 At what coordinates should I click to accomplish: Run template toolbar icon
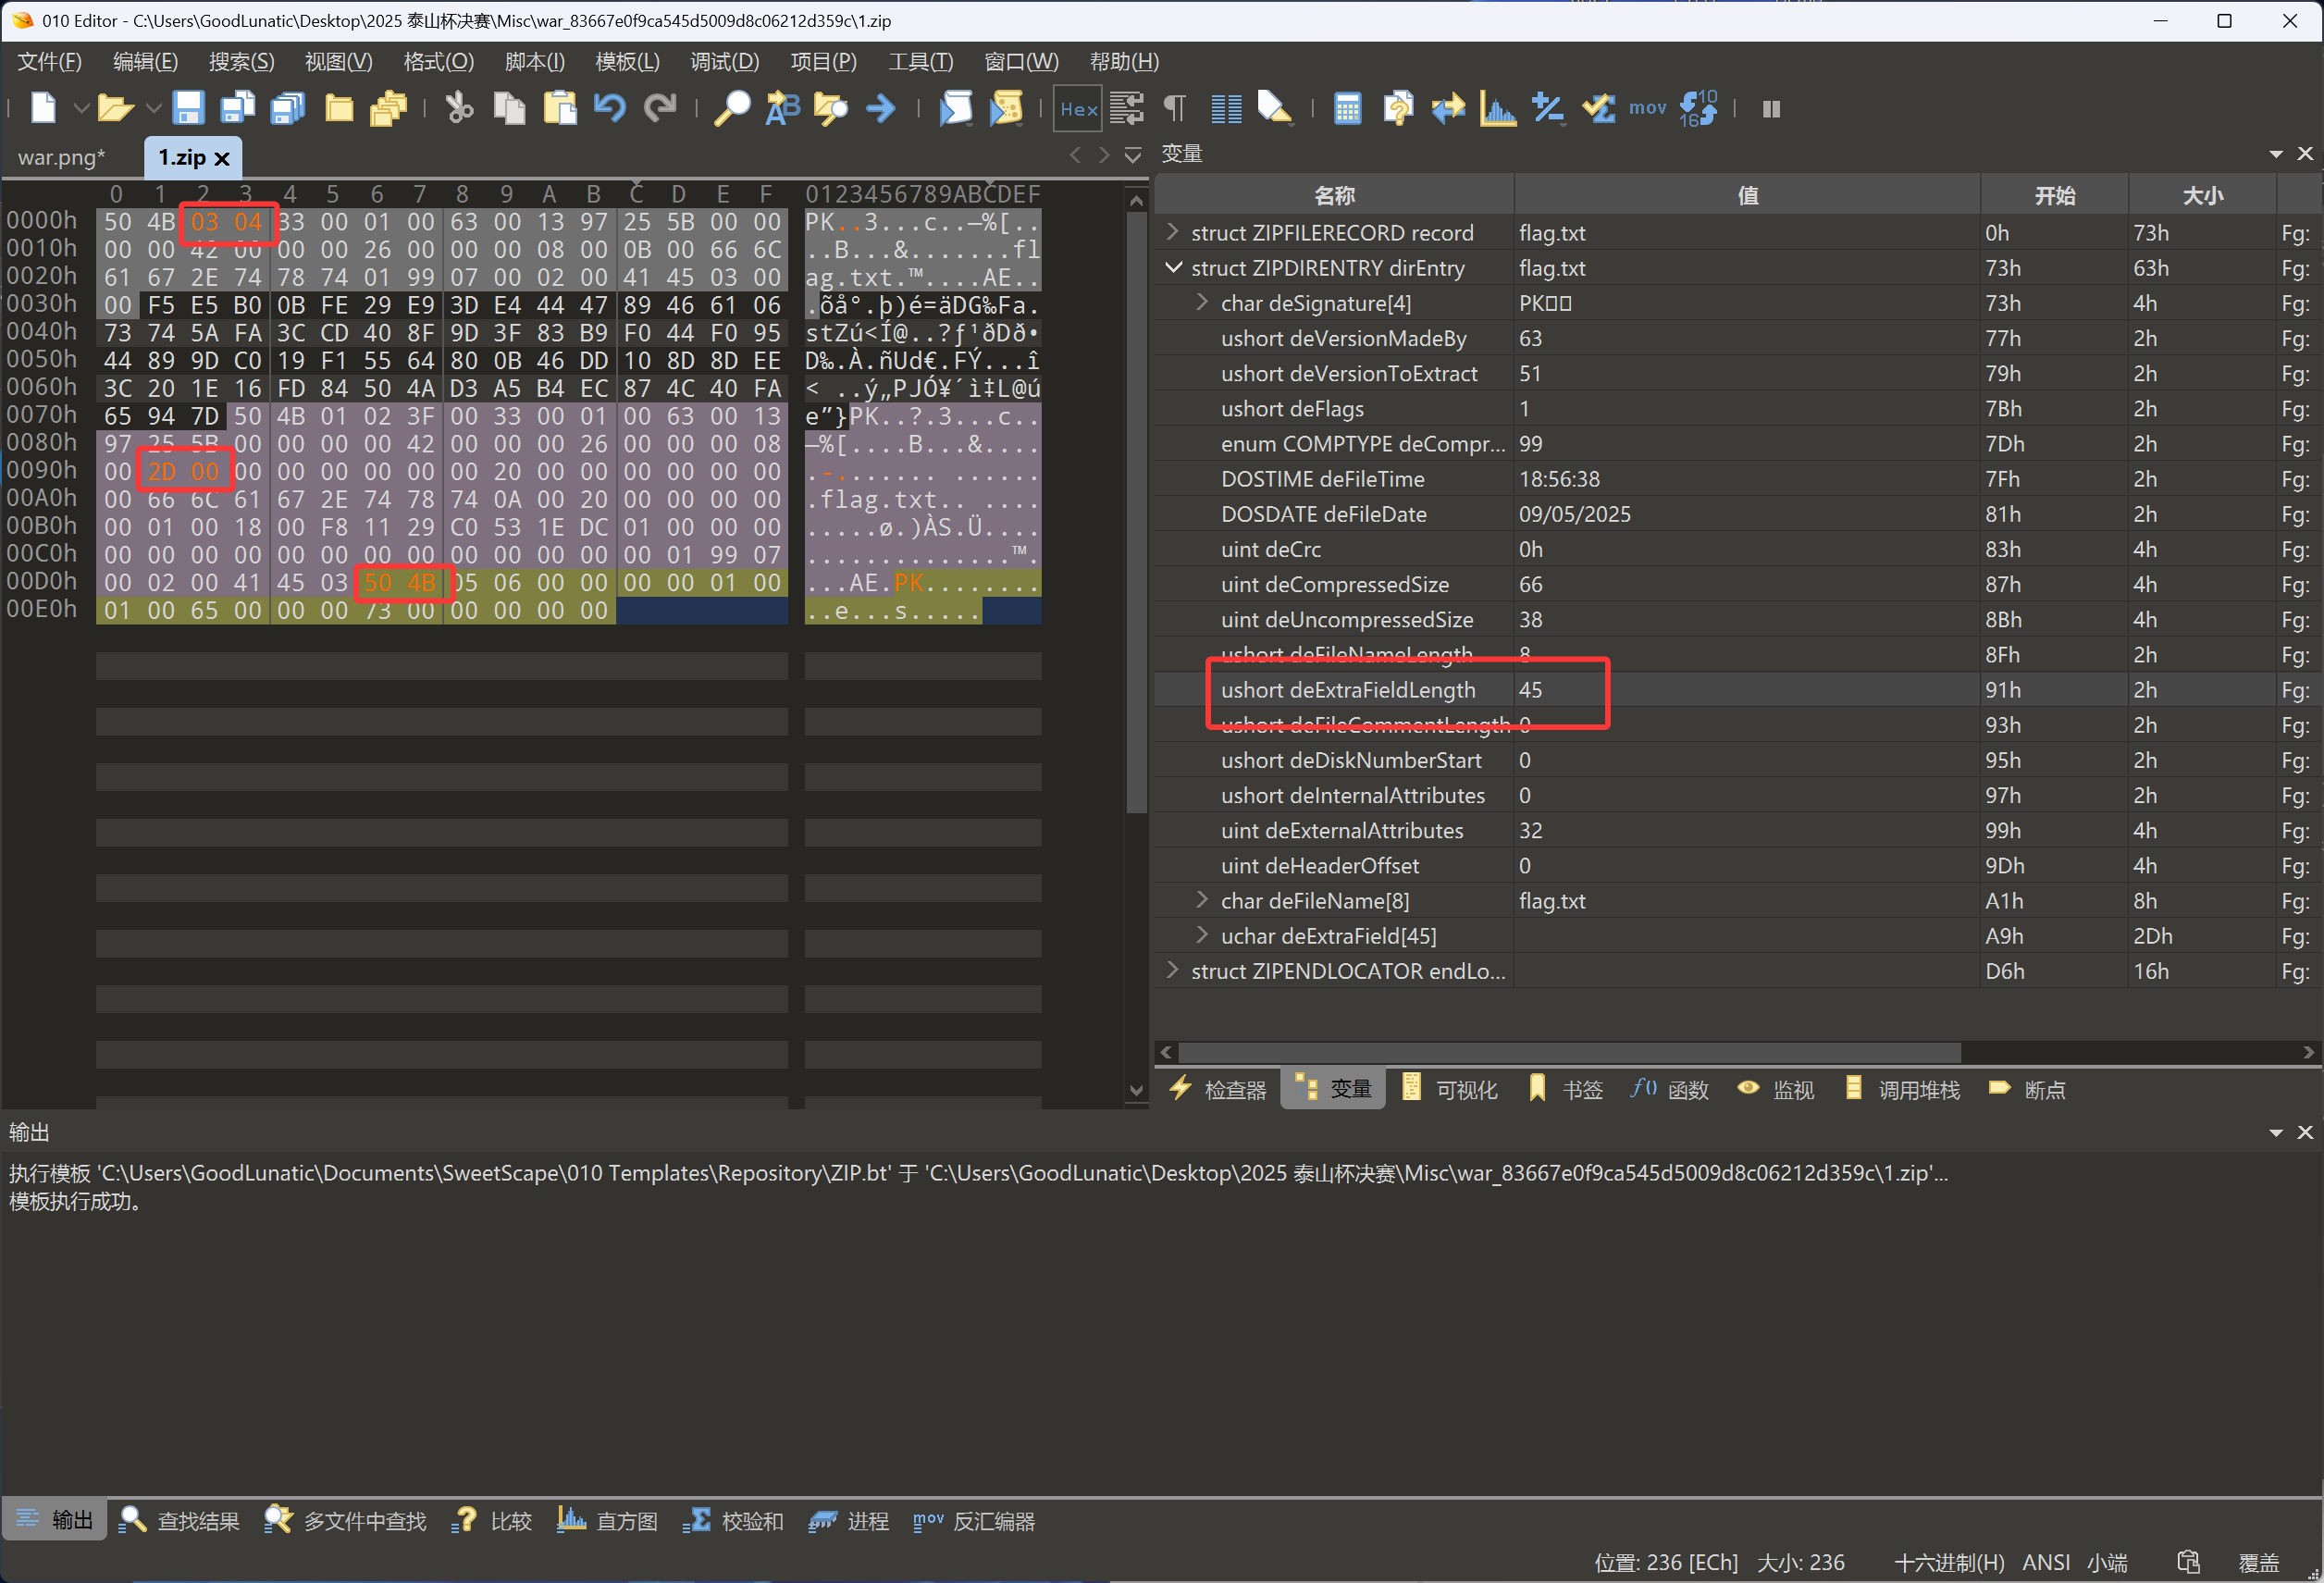click(1006, 108)
